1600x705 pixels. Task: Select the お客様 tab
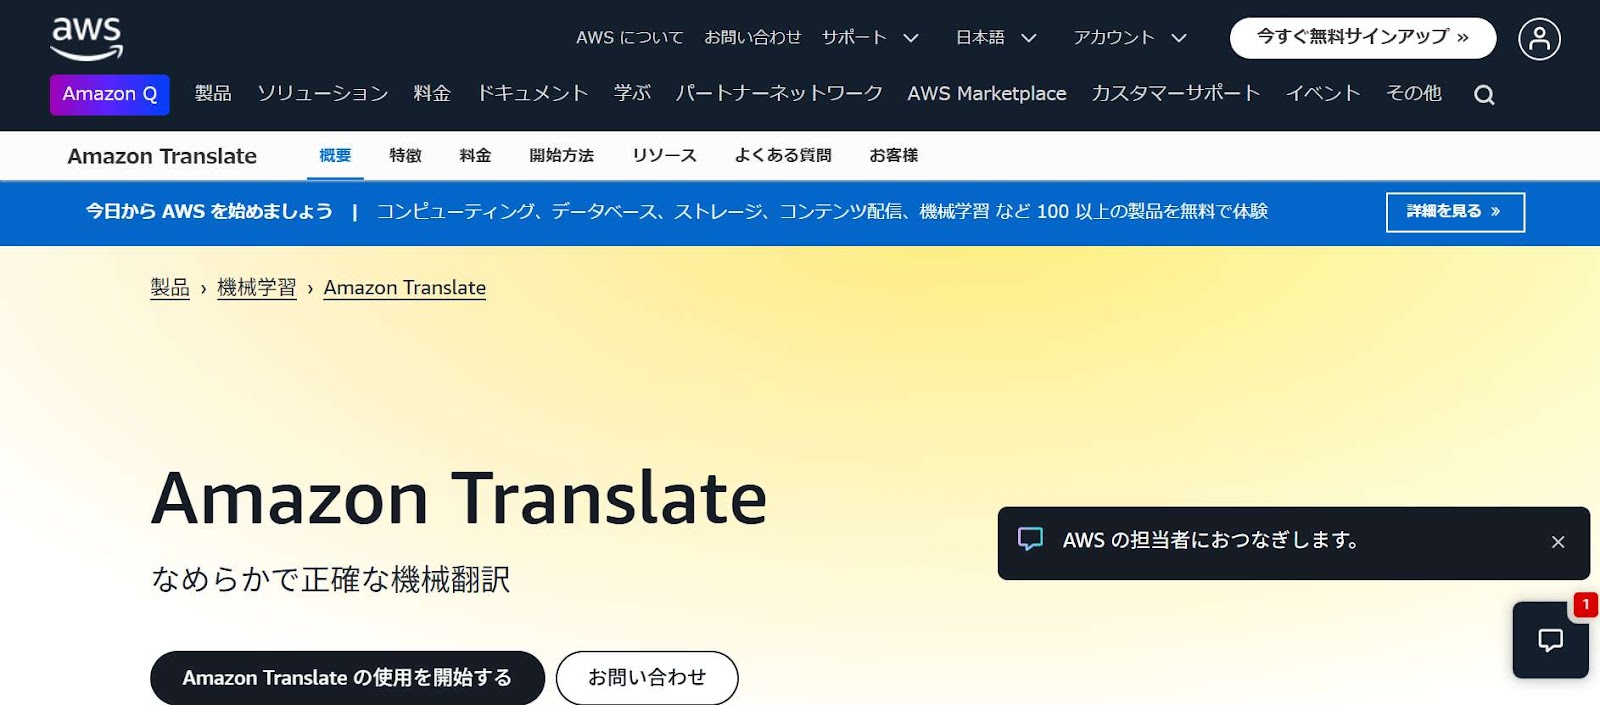click(894, 156)
